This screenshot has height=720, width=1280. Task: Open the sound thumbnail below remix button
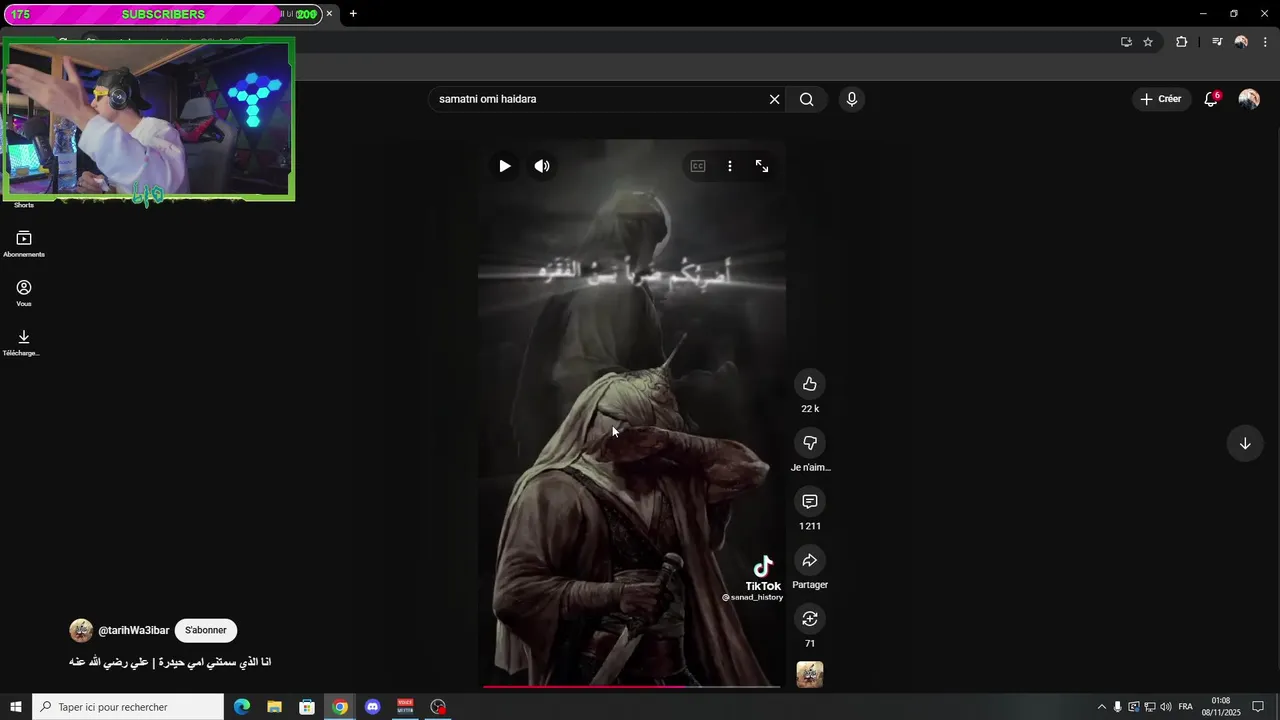[810, 674]
